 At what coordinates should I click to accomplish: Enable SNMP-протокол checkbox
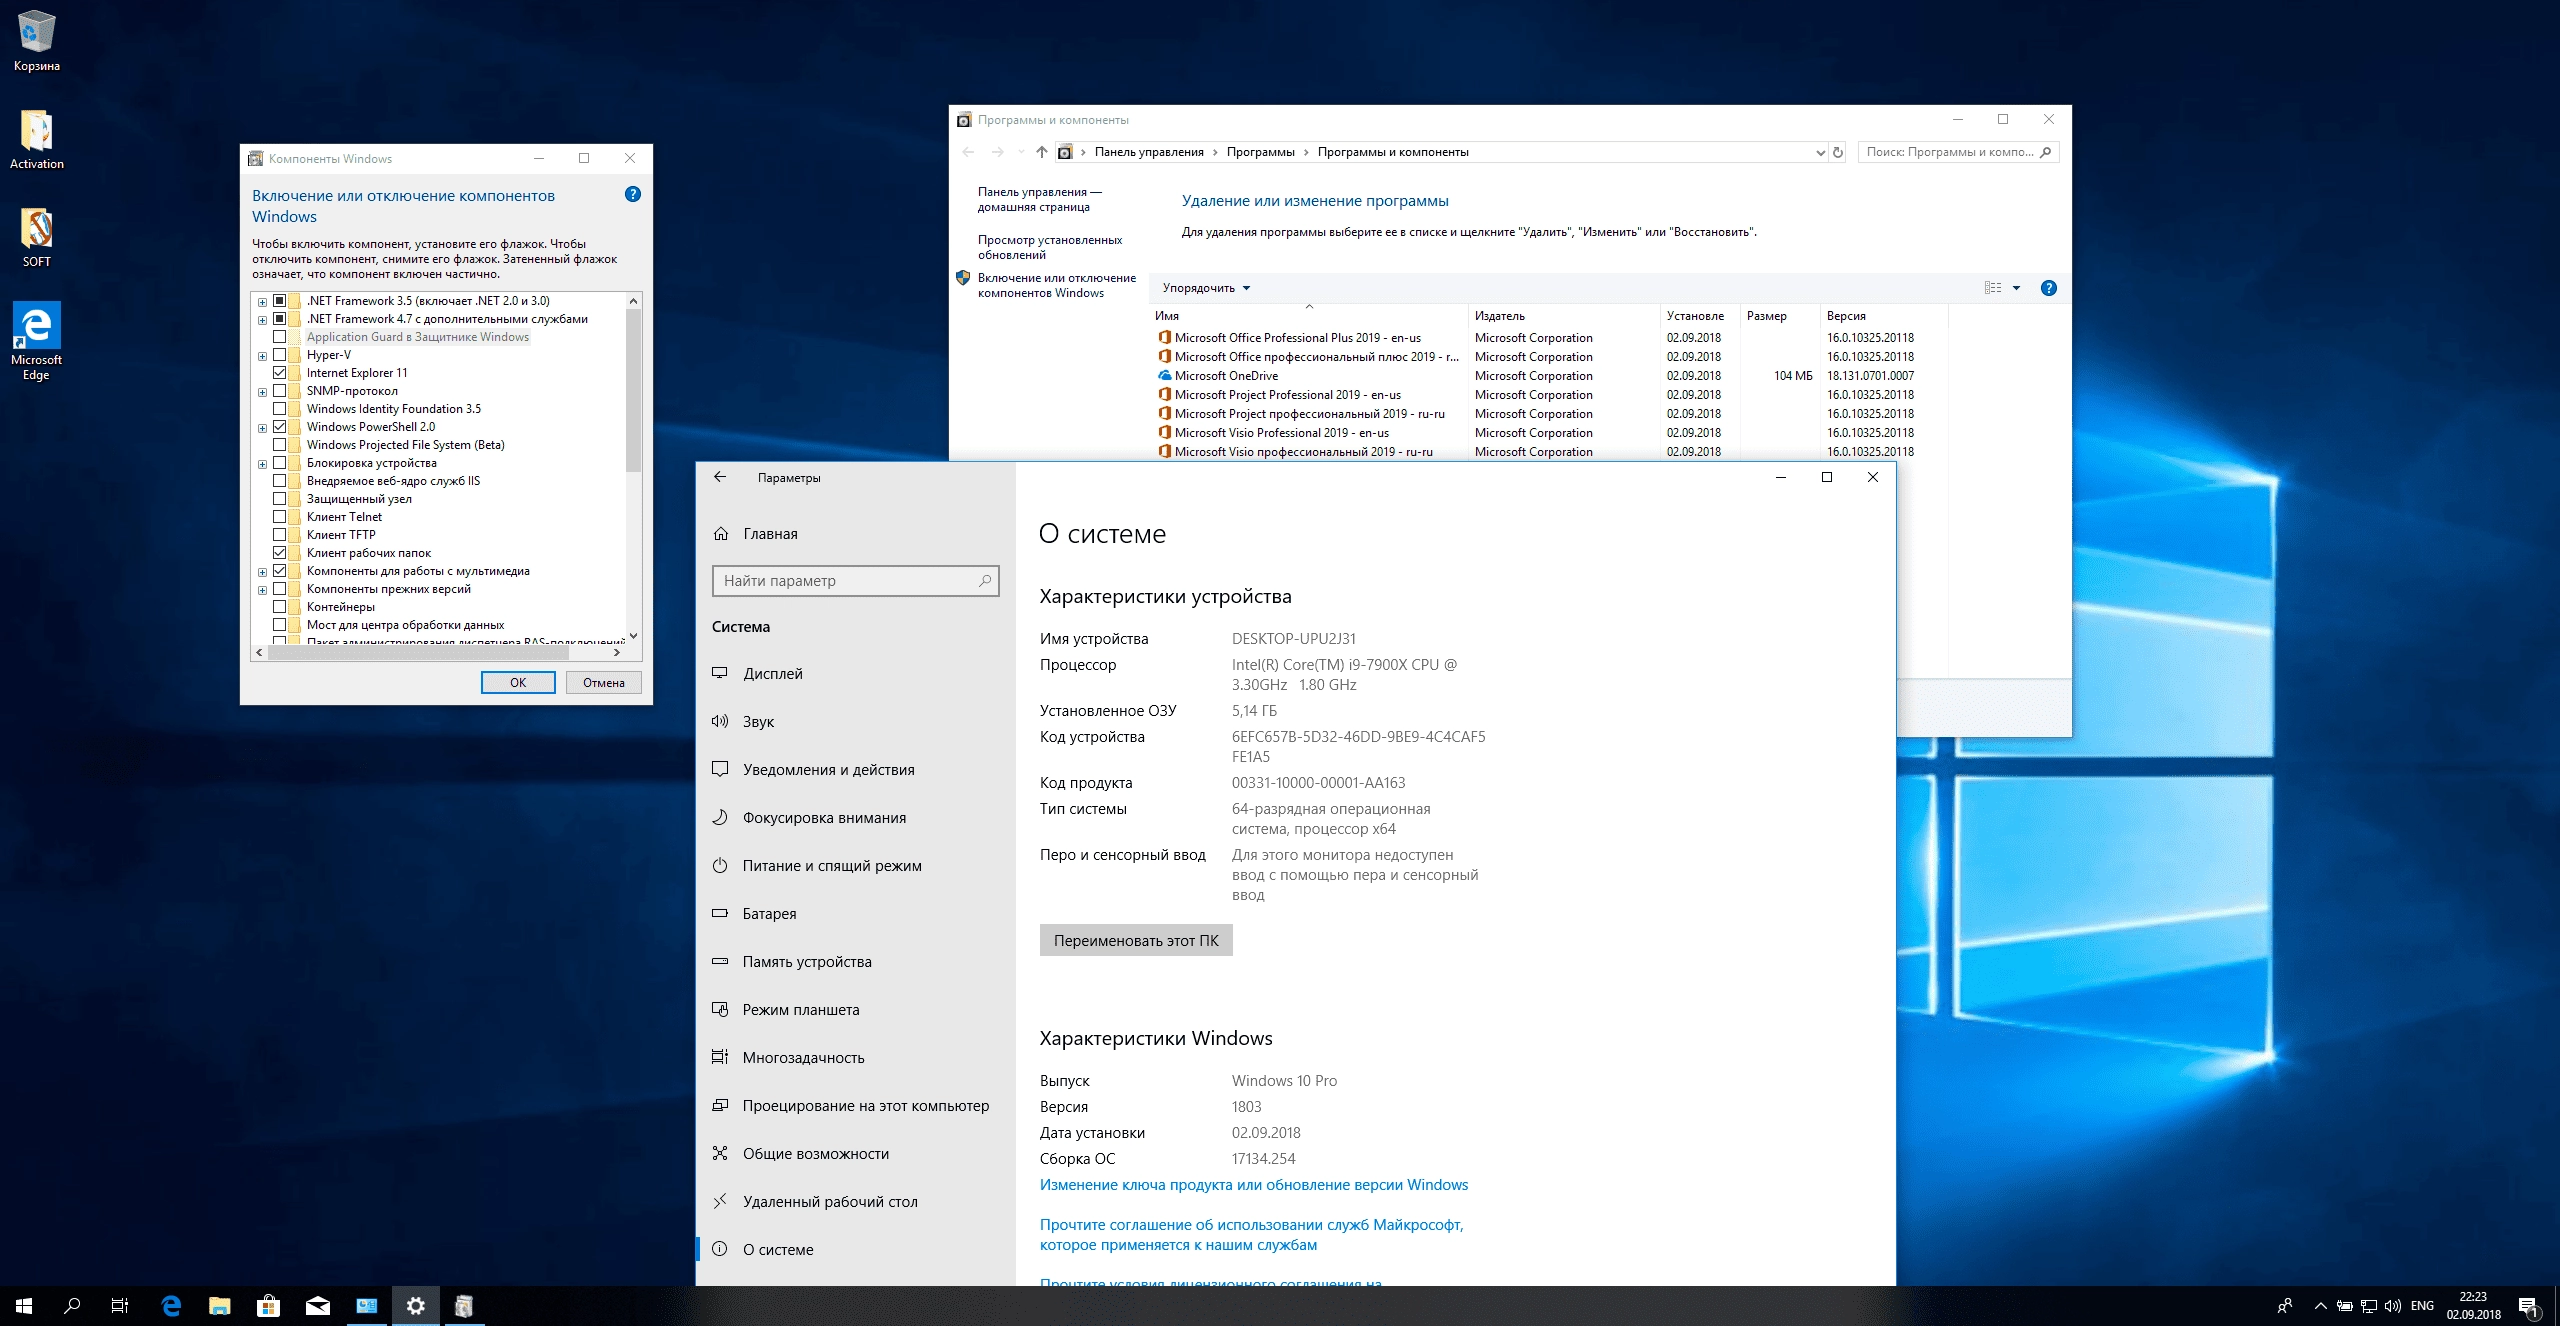coord(280,391)
